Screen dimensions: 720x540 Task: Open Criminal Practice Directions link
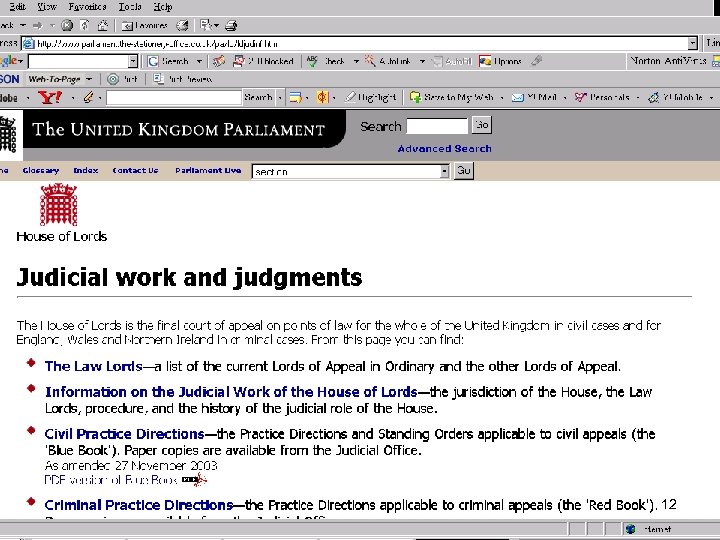tap(139, 505)
